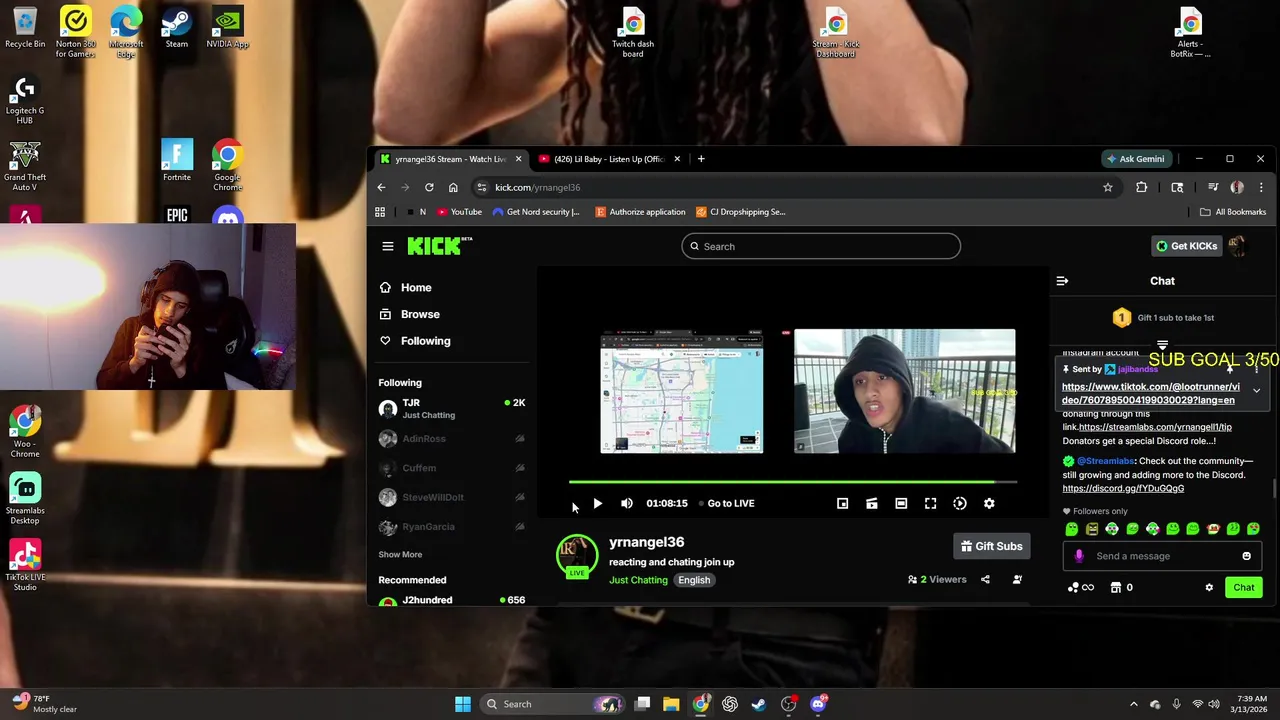Image resolution: width=1280 pixels, height=720 pixels.
Task: Send message with green Chat button
Action: pyautogui.click(x=1244, y=587)
